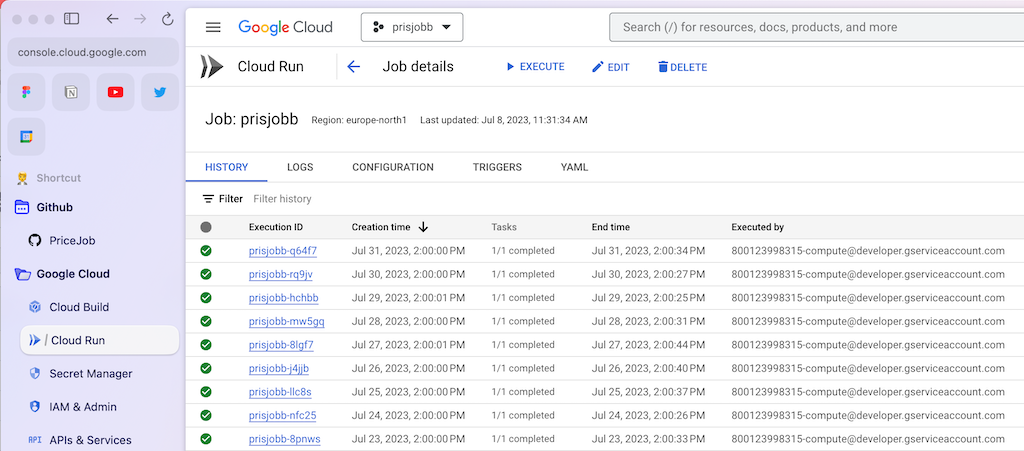This screenshot has height=451, width=1024.
Task: Click the Filter icon above the history table
Action: (x=208, y=198)
